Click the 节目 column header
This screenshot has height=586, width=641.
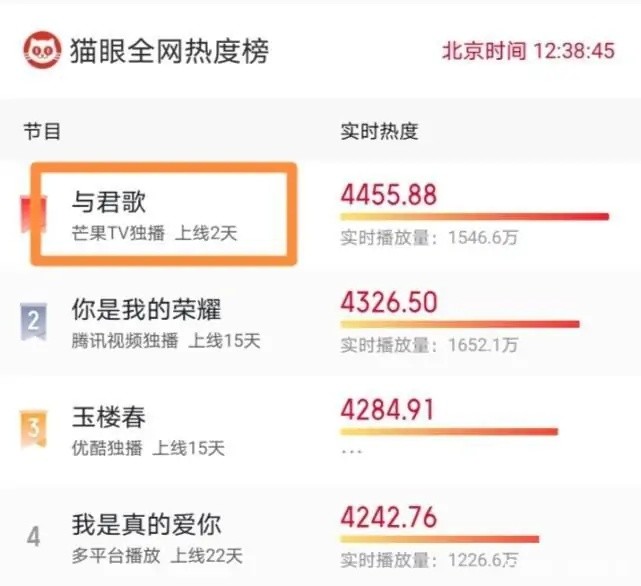point(42,132)
